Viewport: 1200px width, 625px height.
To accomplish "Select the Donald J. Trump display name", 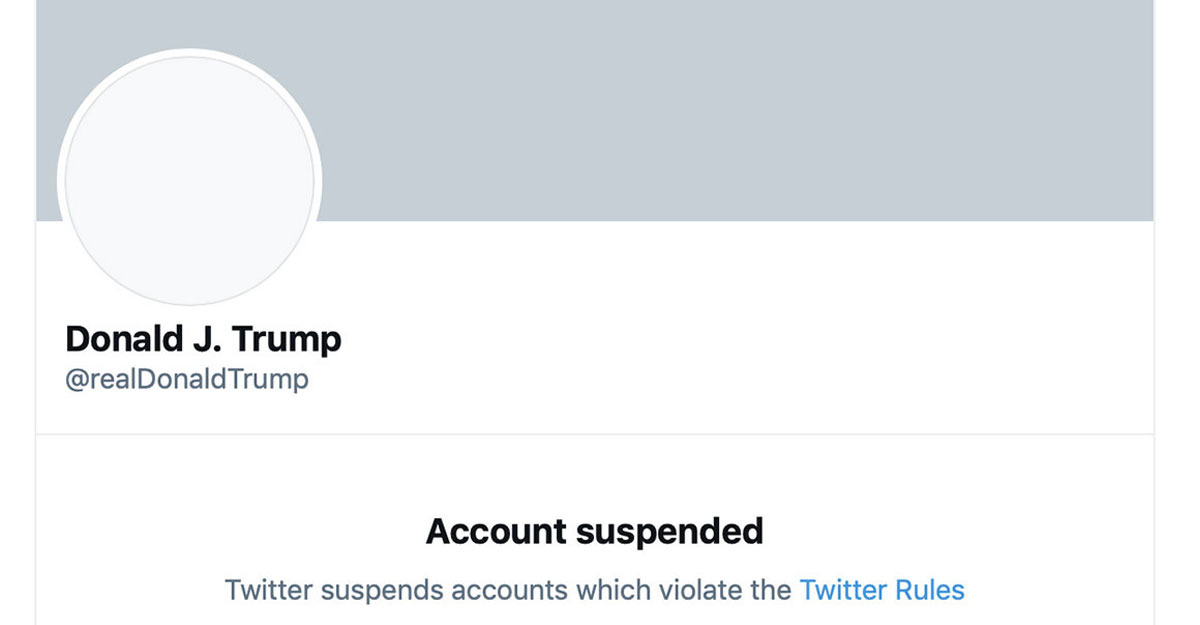I will point(203,339).
